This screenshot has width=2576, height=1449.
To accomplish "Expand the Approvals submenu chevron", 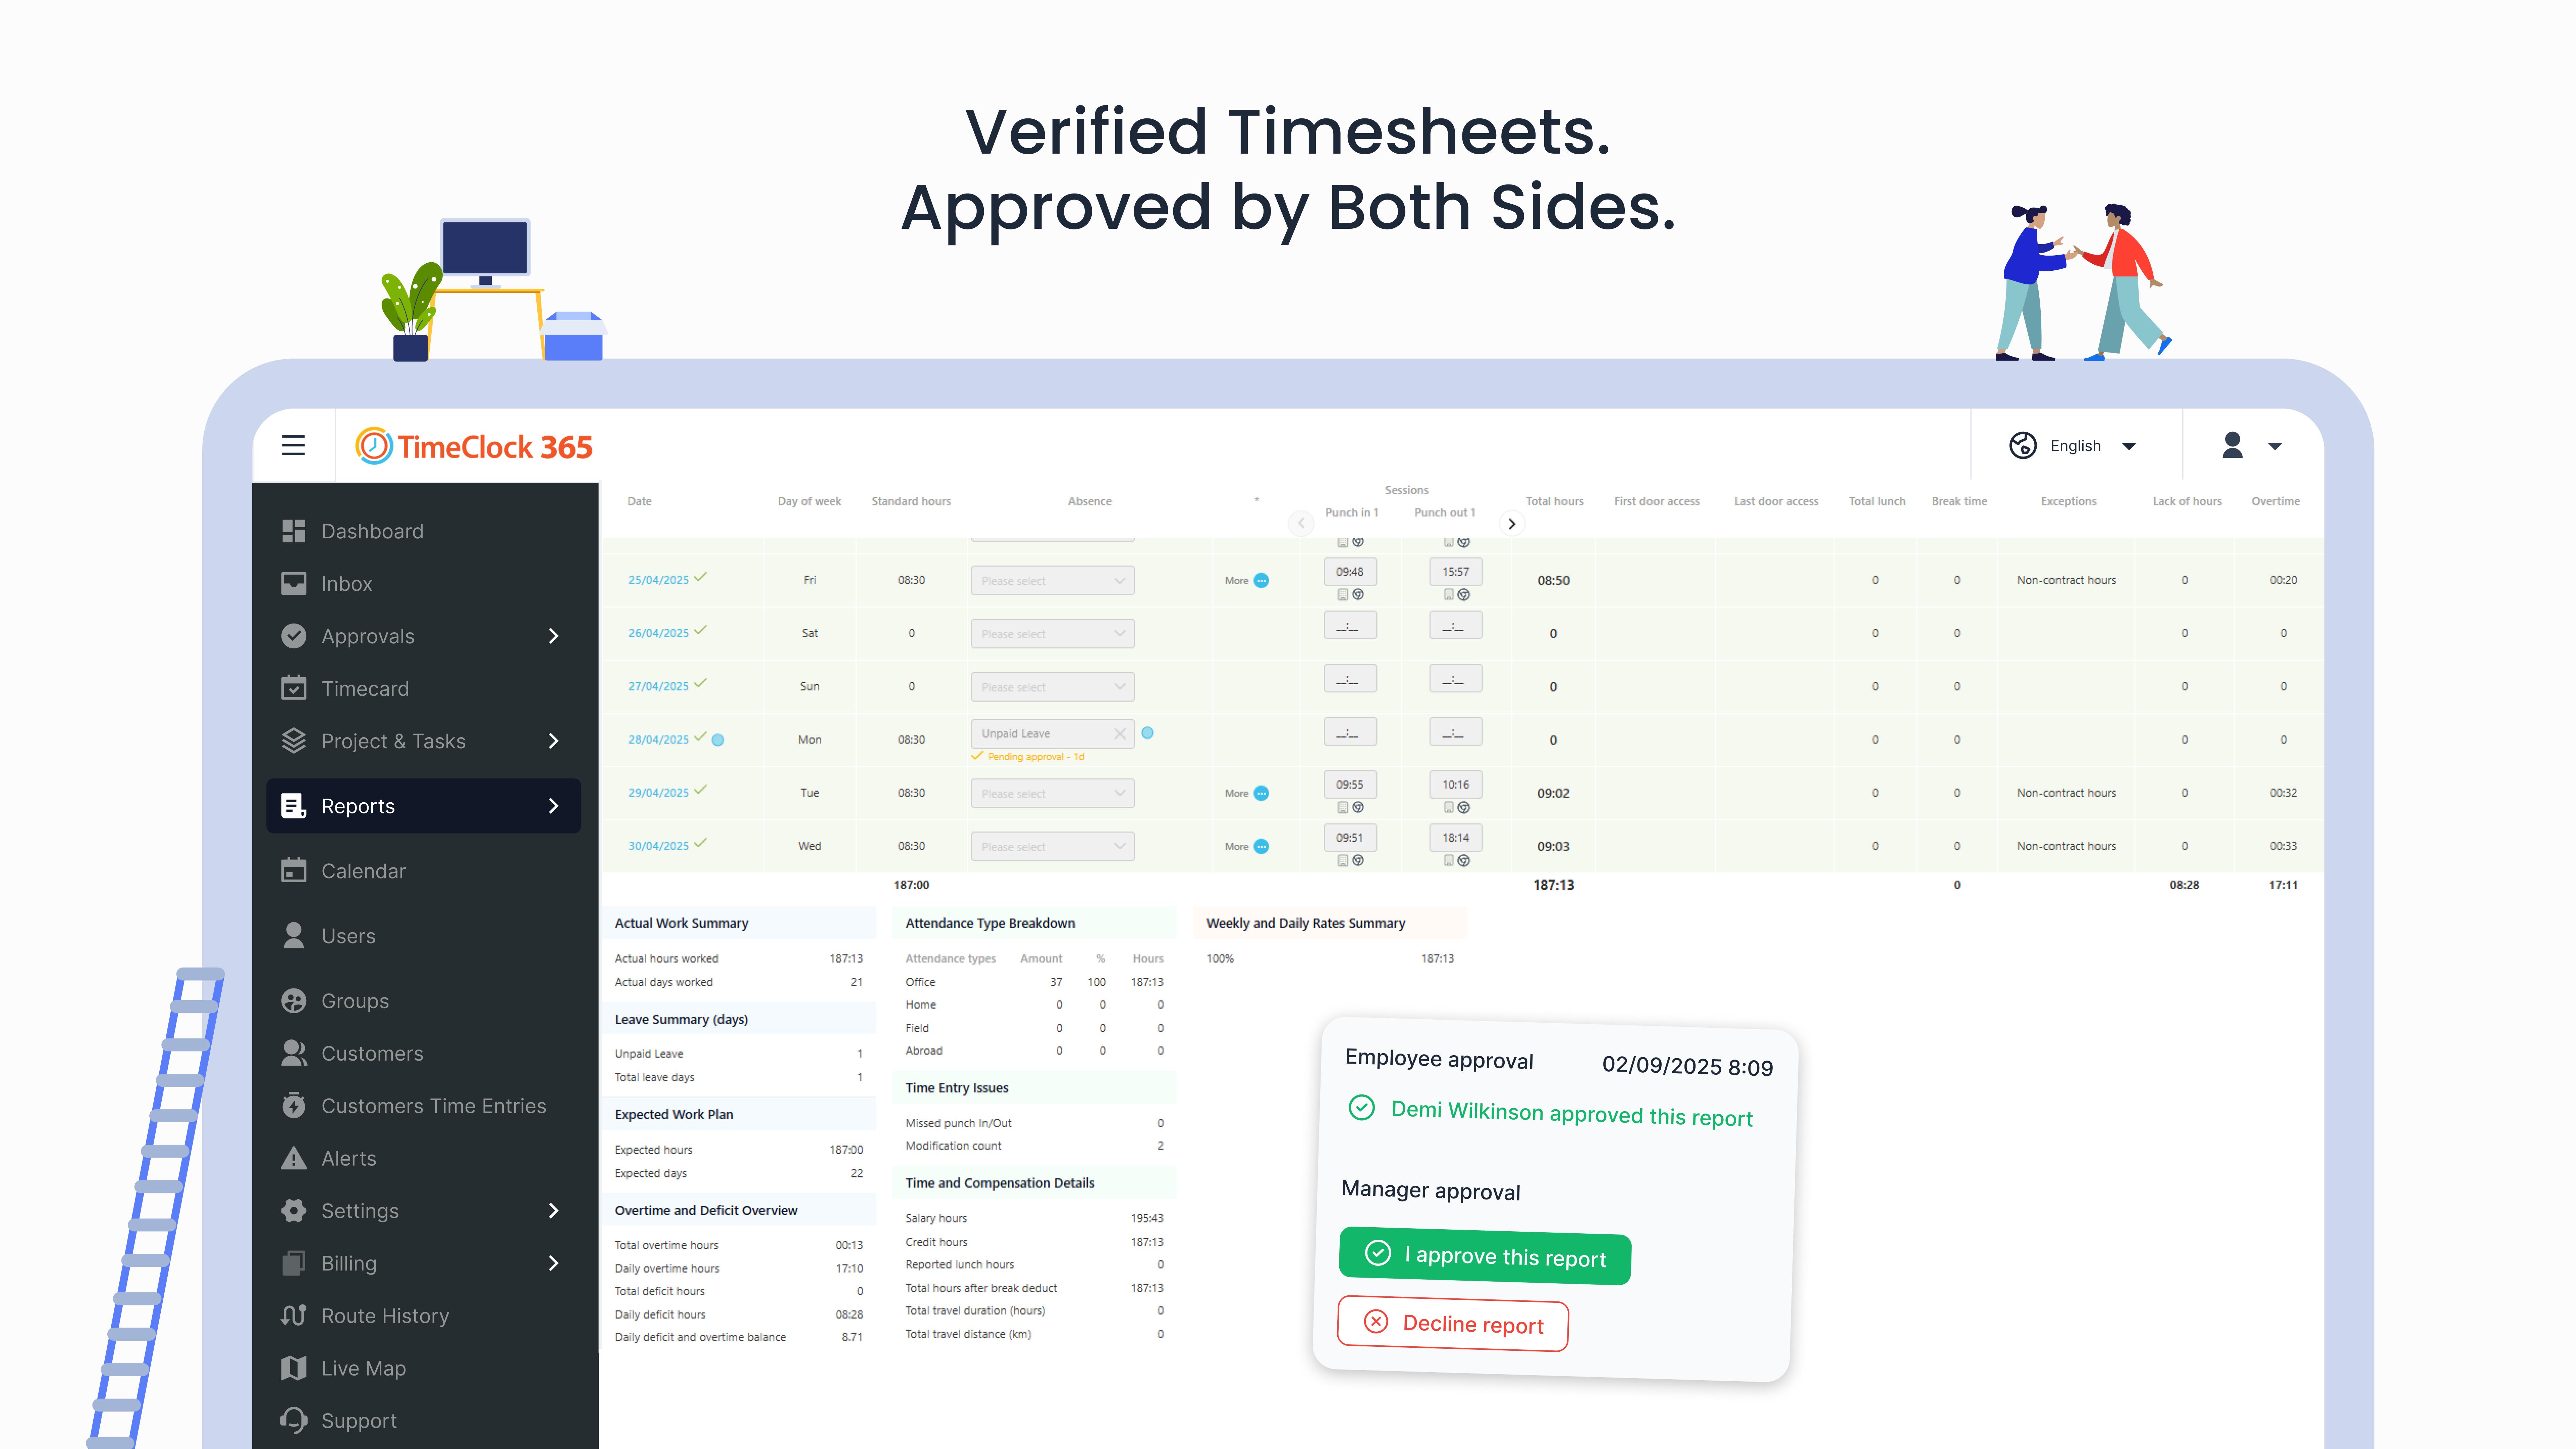I will pos(554,636).
